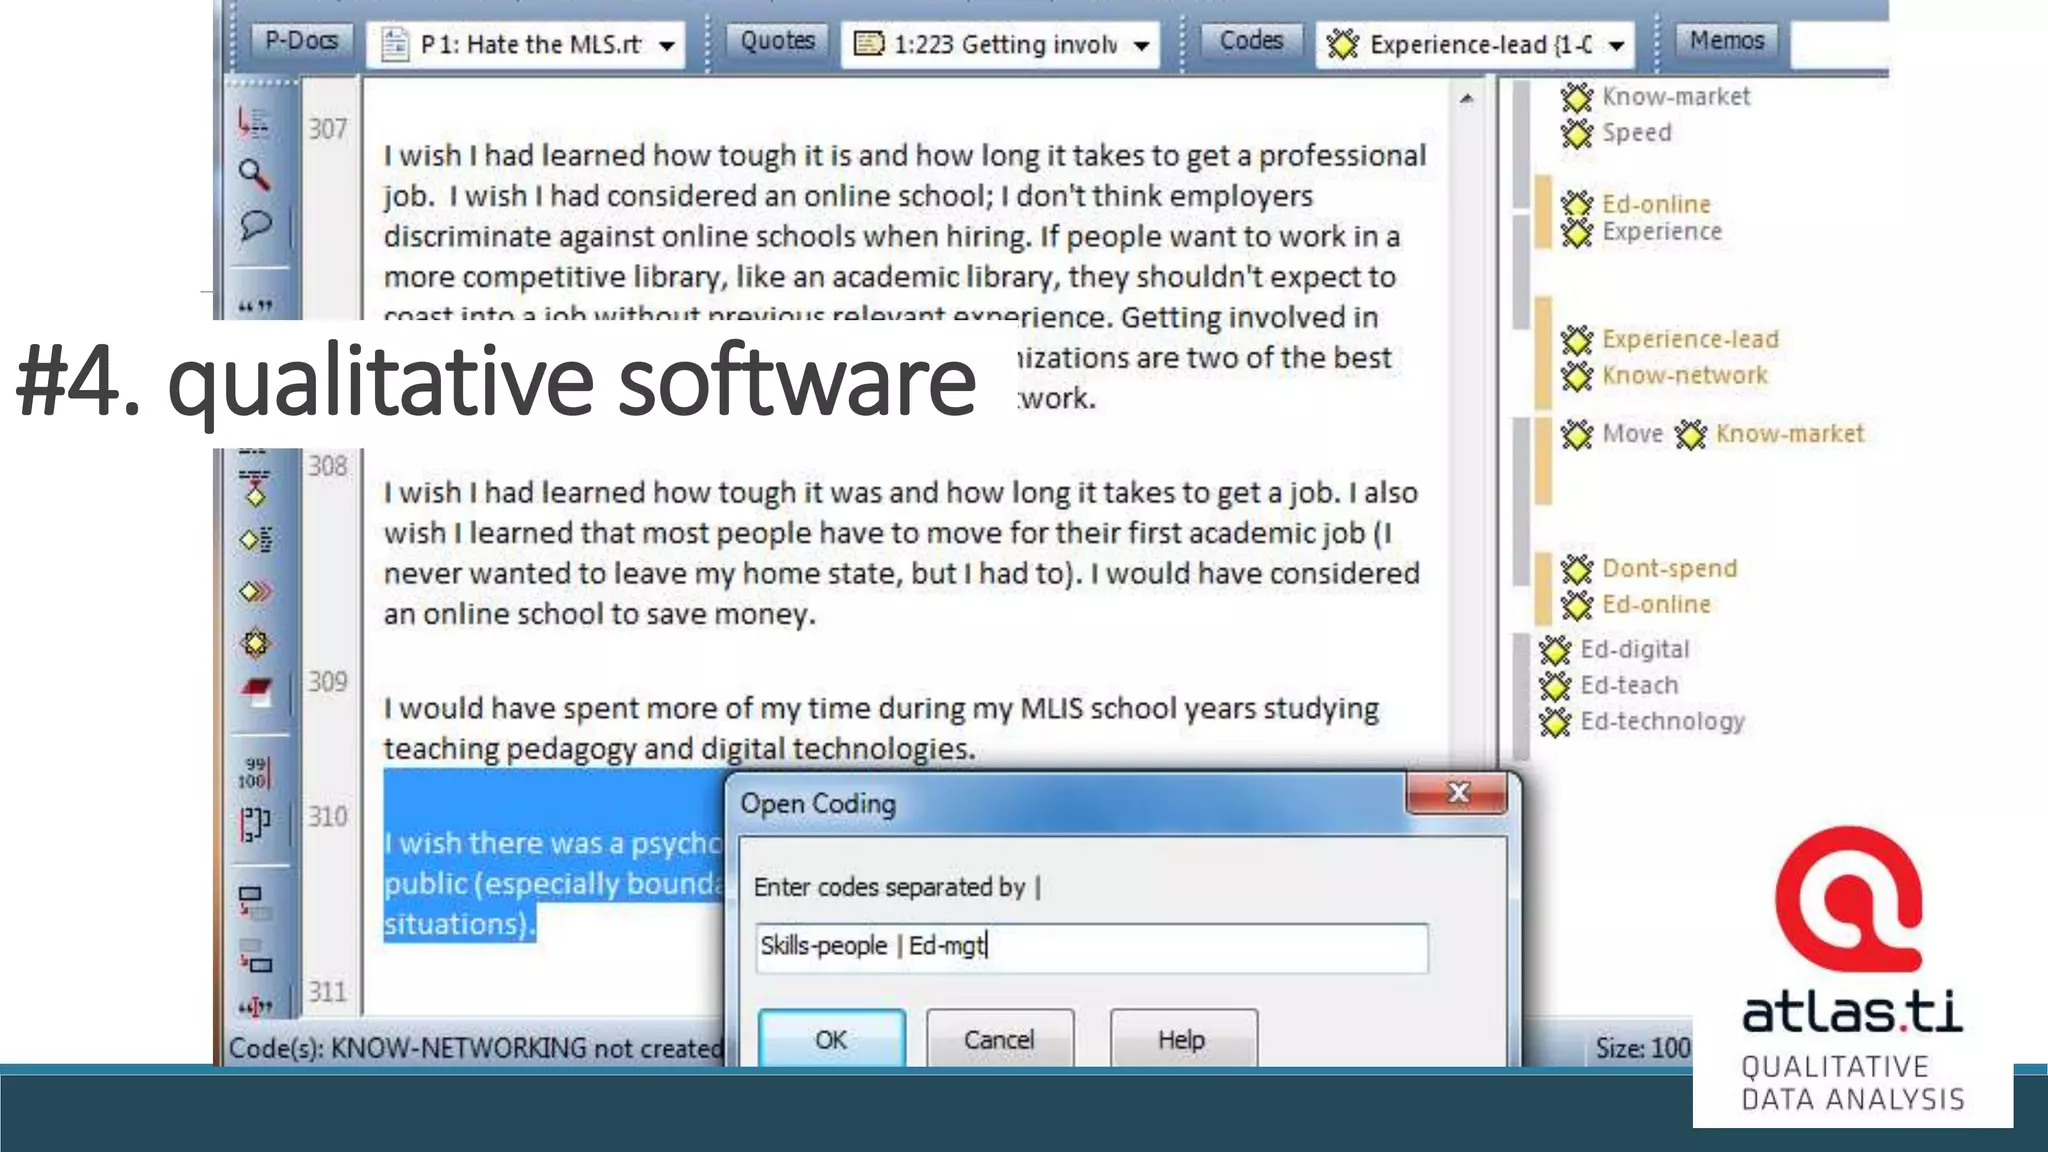Click highlighted text 'I wish there was a psych'
Image resolution: width=2048 pixels, height=1152 pixels.
click(554, 844)
